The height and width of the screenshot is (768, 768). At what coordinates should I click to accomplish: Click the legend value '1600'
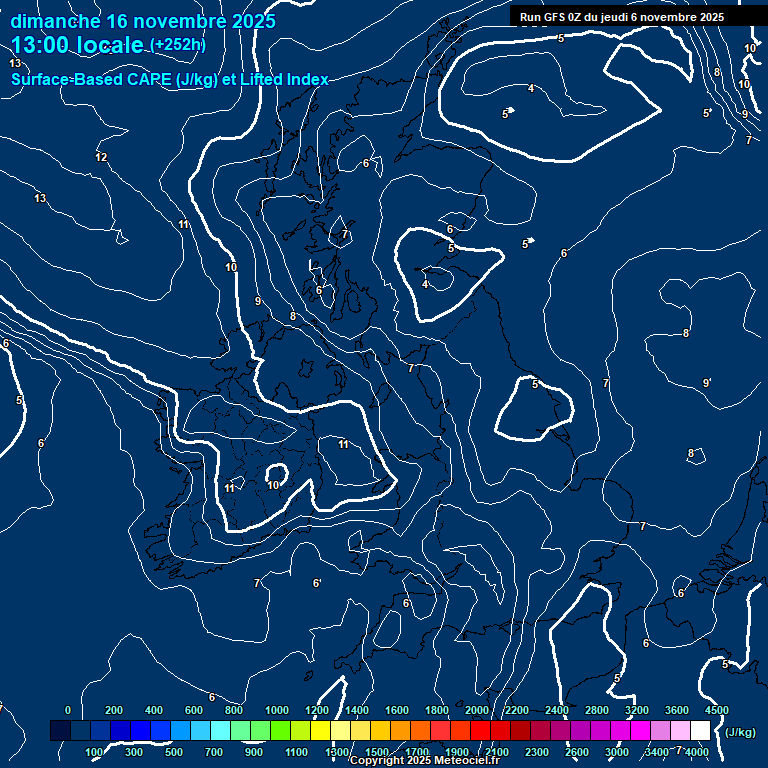(397, 710)
